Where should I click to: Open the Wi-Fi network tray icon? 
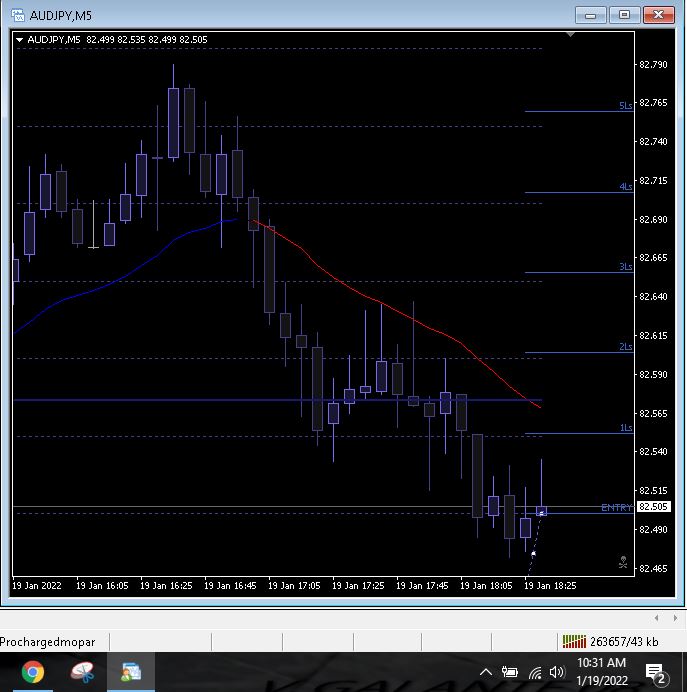point(535,673)
